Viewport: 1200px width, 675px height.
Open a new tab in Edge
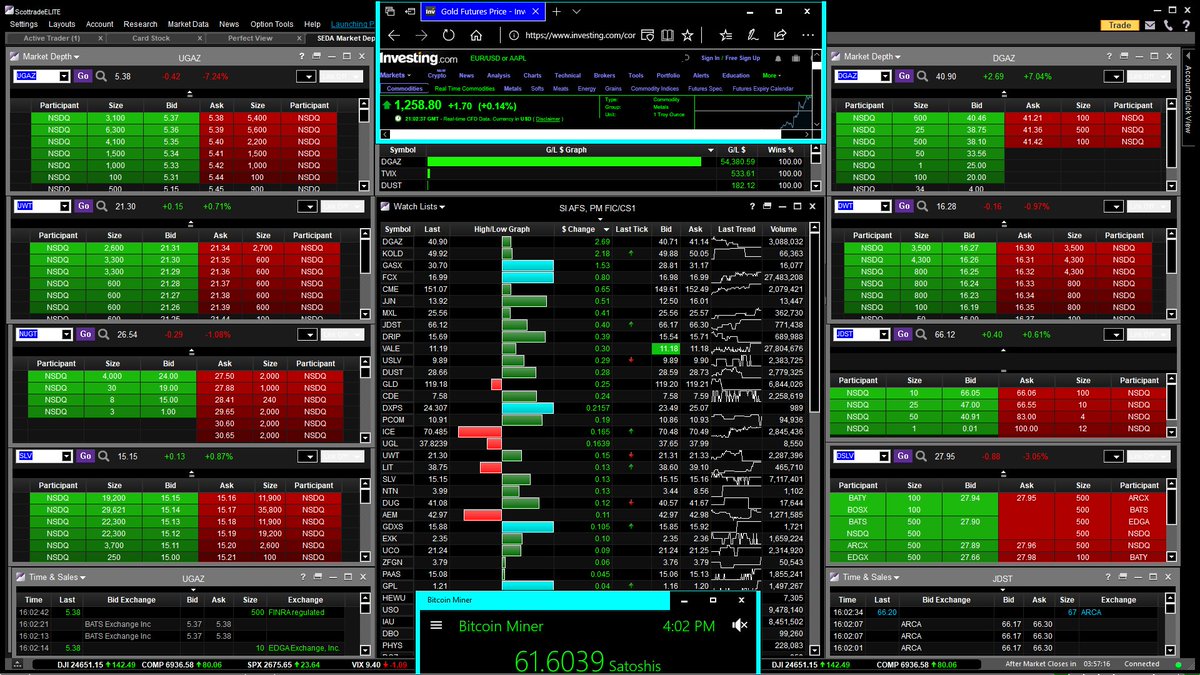point(556,12)
